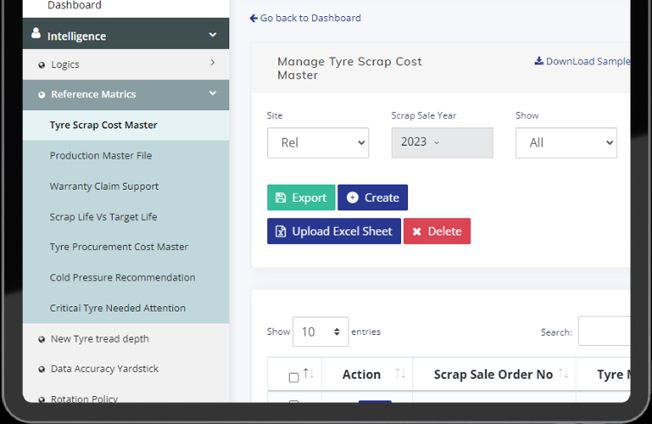Tick the select-all checkbox in table header
Image resolution: width=652 pixels, height=424 pixels.
tap(293, 377)
